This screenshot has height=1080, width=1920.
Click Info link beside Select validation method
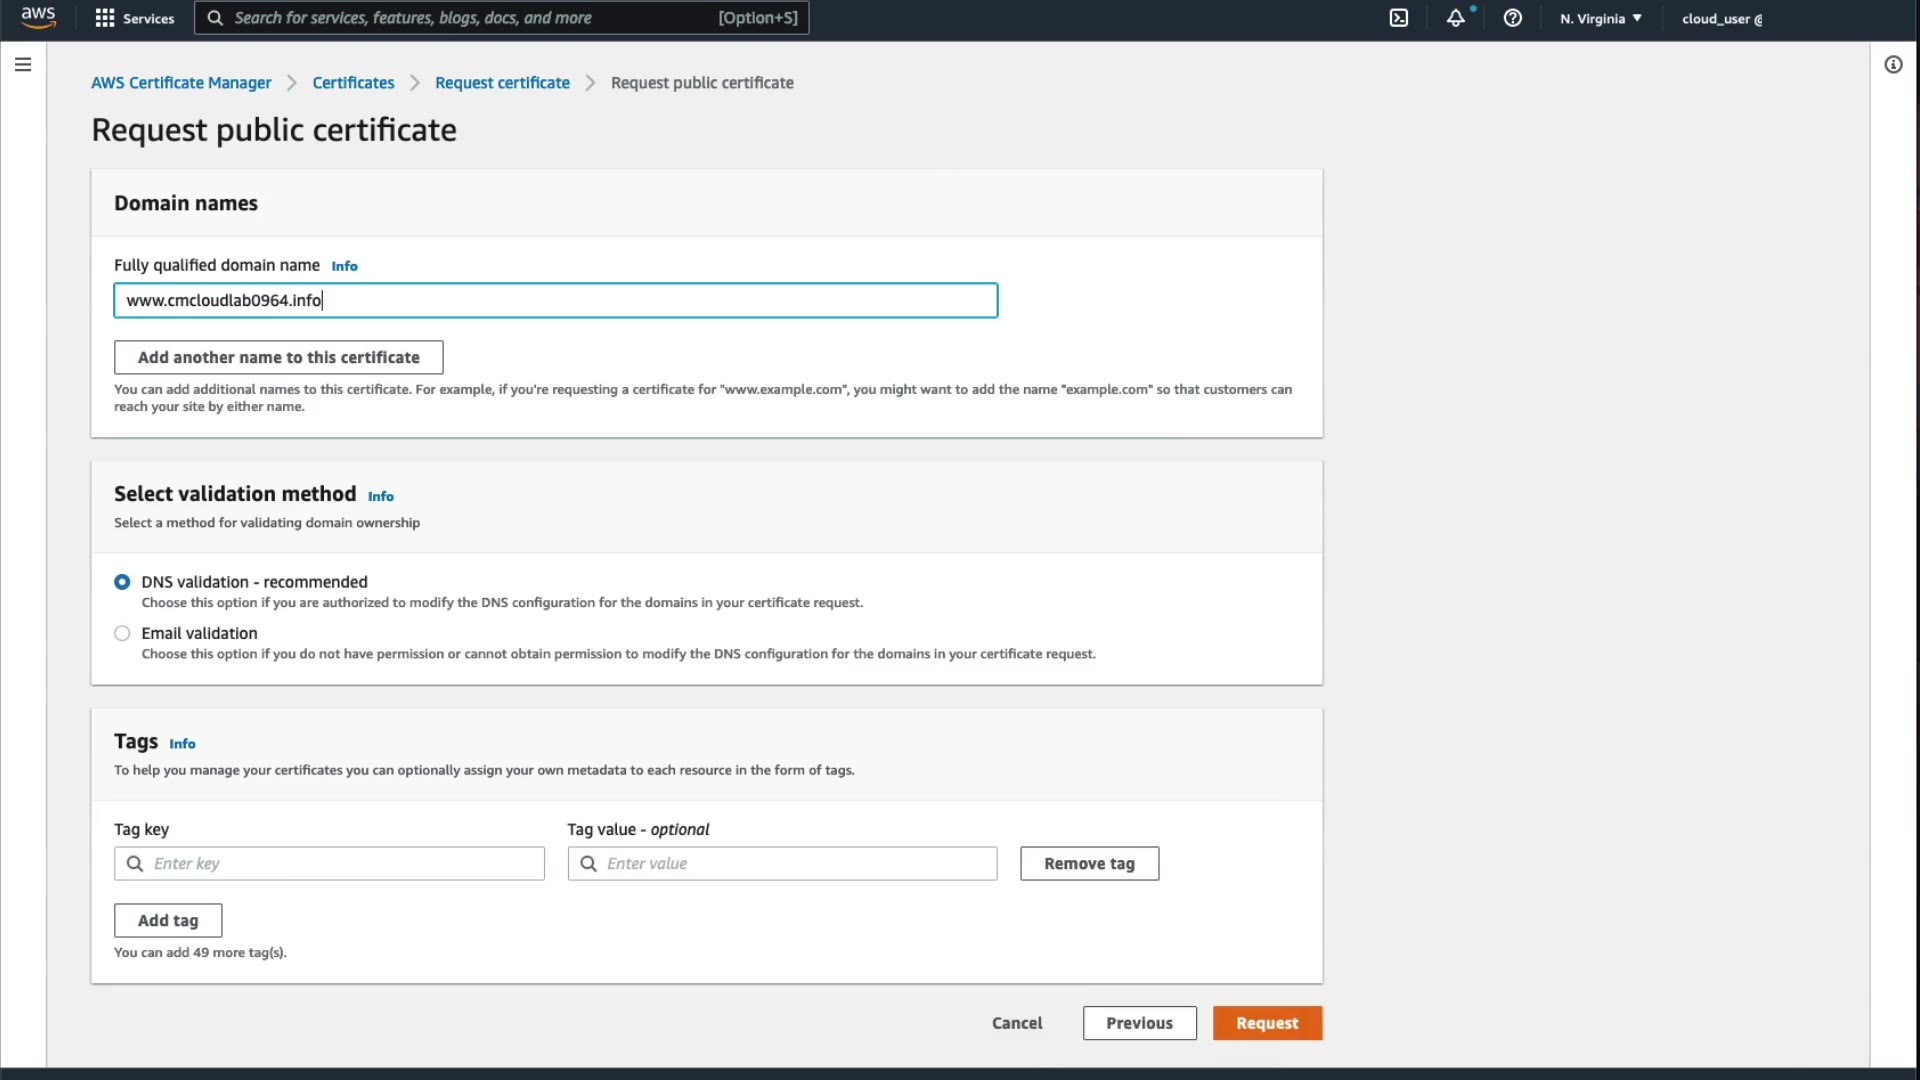[380, 496]
